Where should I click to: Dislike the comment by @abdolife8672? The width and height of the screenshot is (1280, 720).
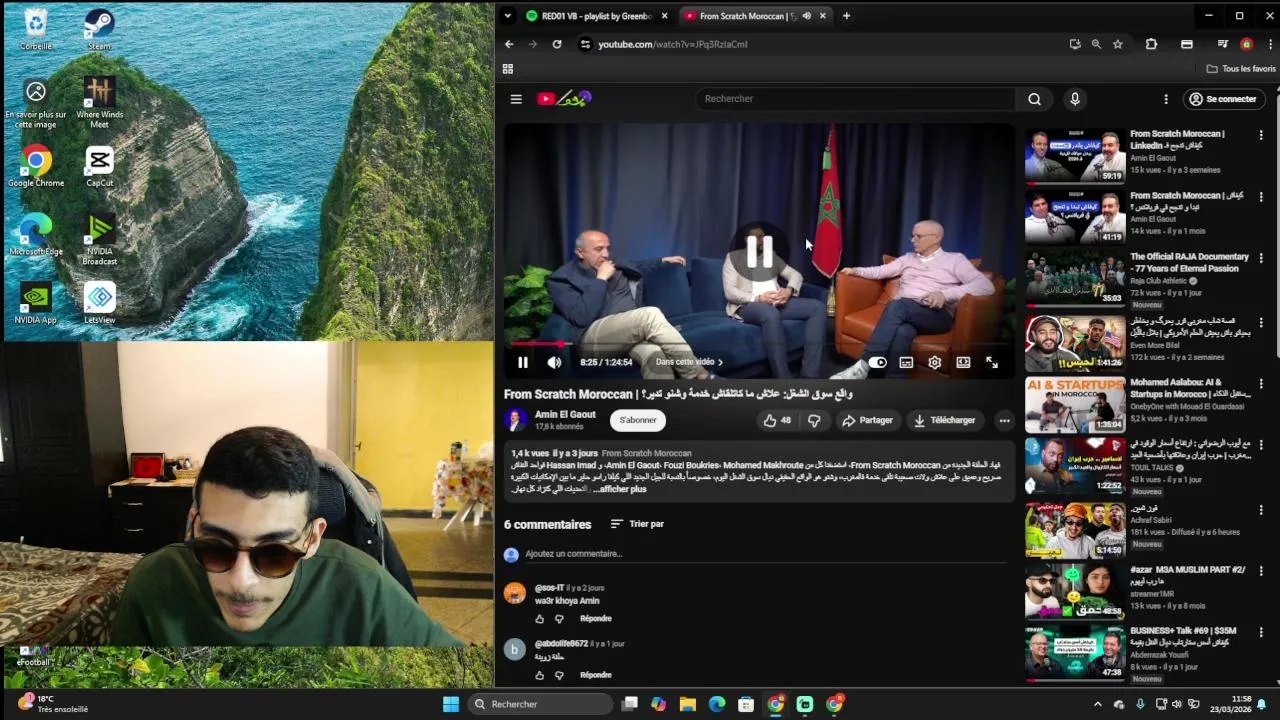[559, 675]
